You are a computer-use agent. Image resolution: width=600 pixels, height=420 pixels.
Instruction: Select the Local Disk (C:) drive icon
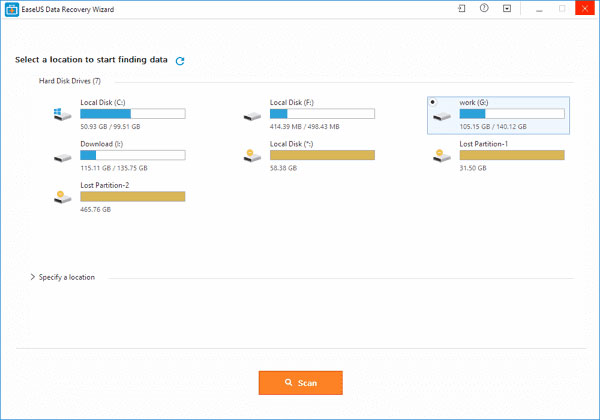(64, 115)
